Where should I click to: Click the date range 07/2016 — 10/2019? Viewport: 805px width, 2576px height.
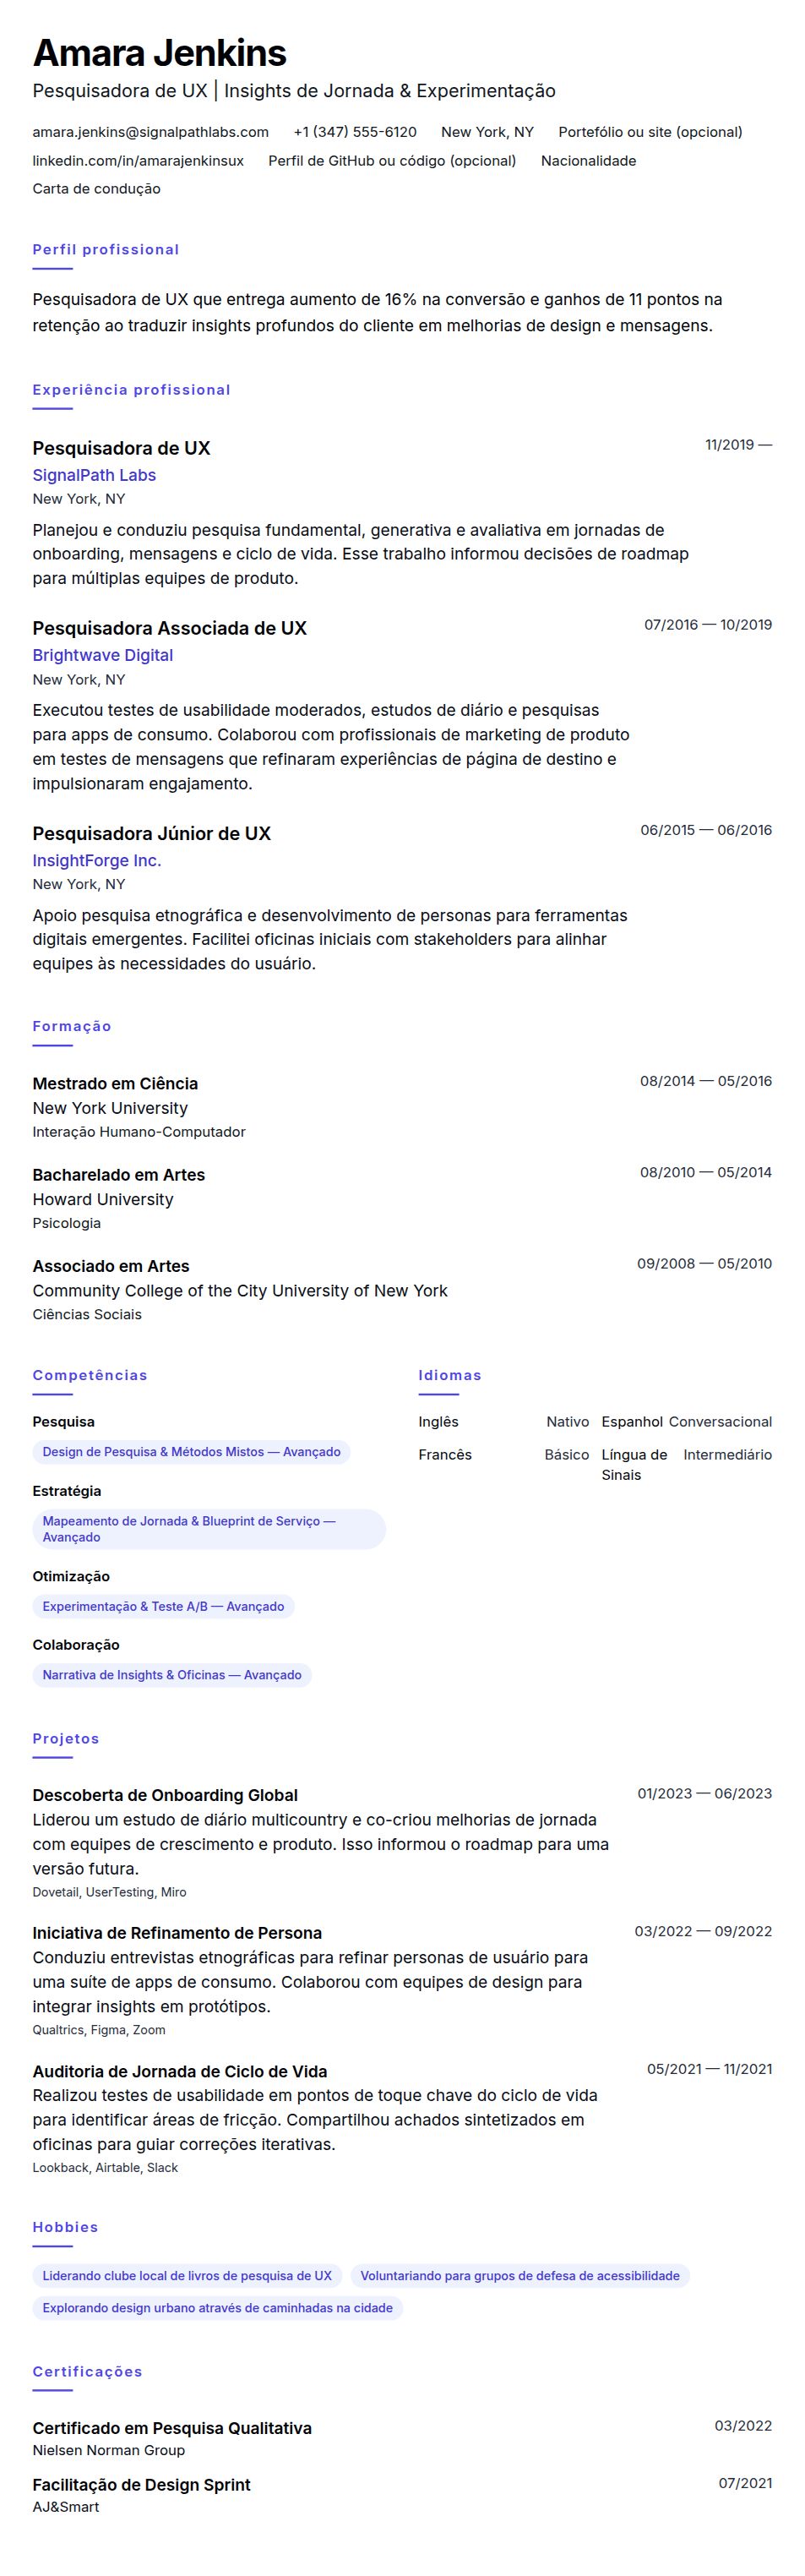click(x=708, y=625)
